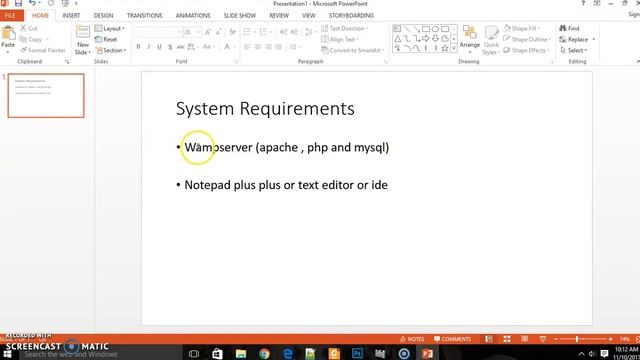Click the Format Painter brush

pyautogui.click(x=42, y=50)
